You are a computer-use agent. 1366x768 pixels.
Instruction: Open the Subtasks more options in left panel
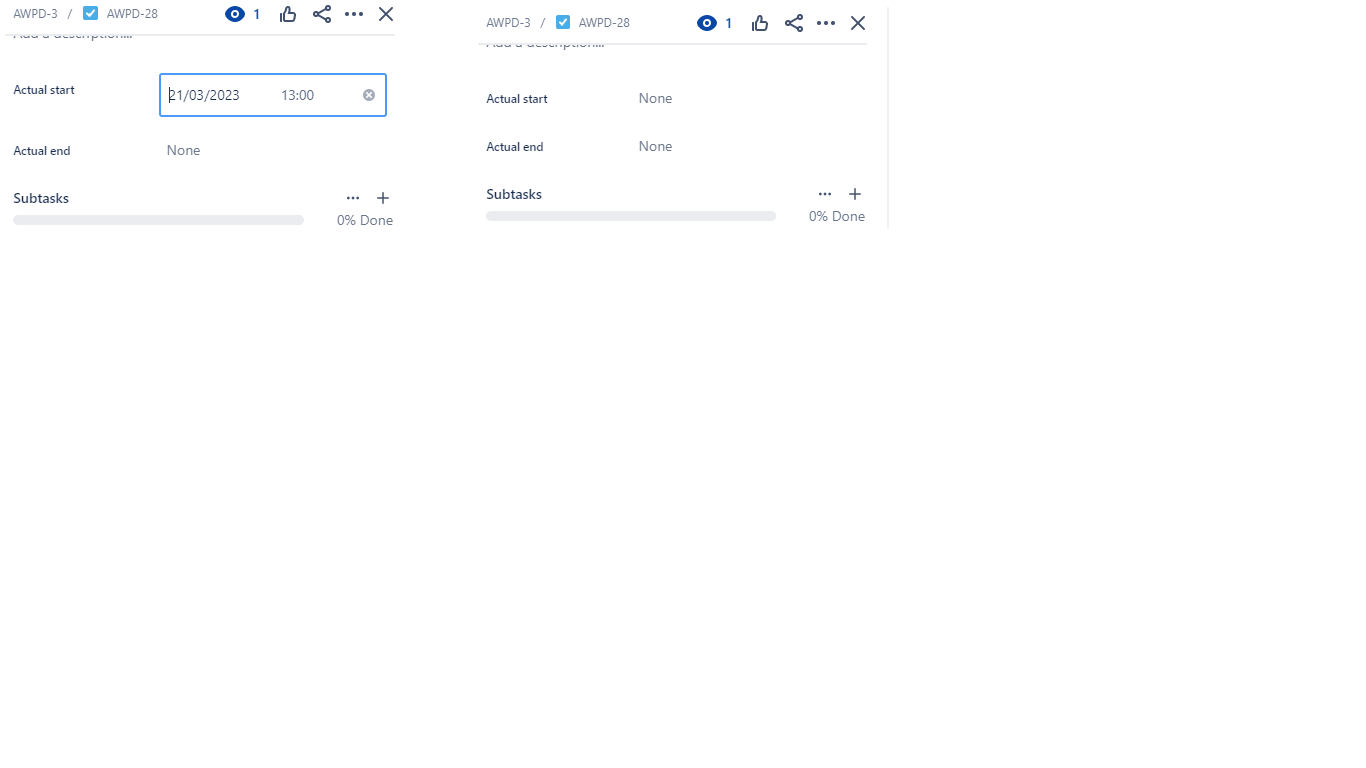353,198
